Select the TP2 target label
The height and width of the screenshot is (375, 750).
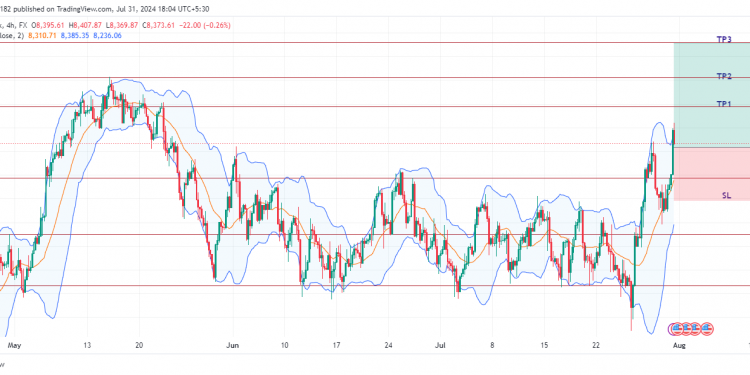[x=724, y=76]
